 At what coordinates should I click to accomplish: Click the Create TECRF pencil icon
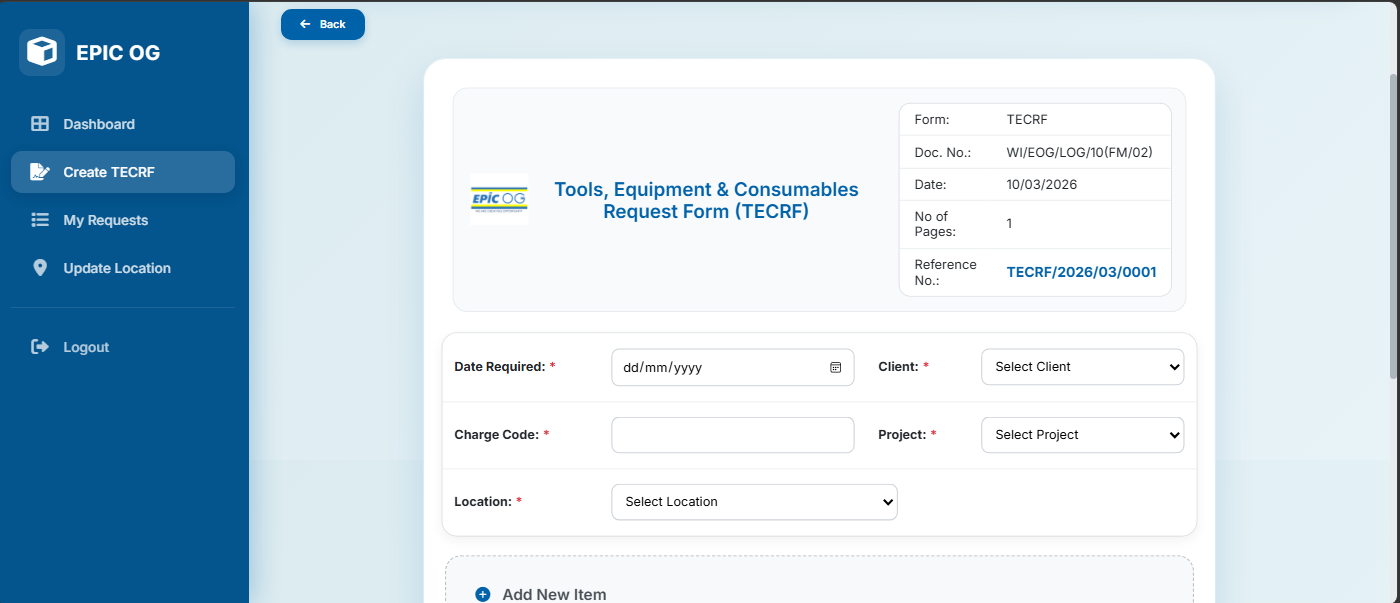coord(40,172)
